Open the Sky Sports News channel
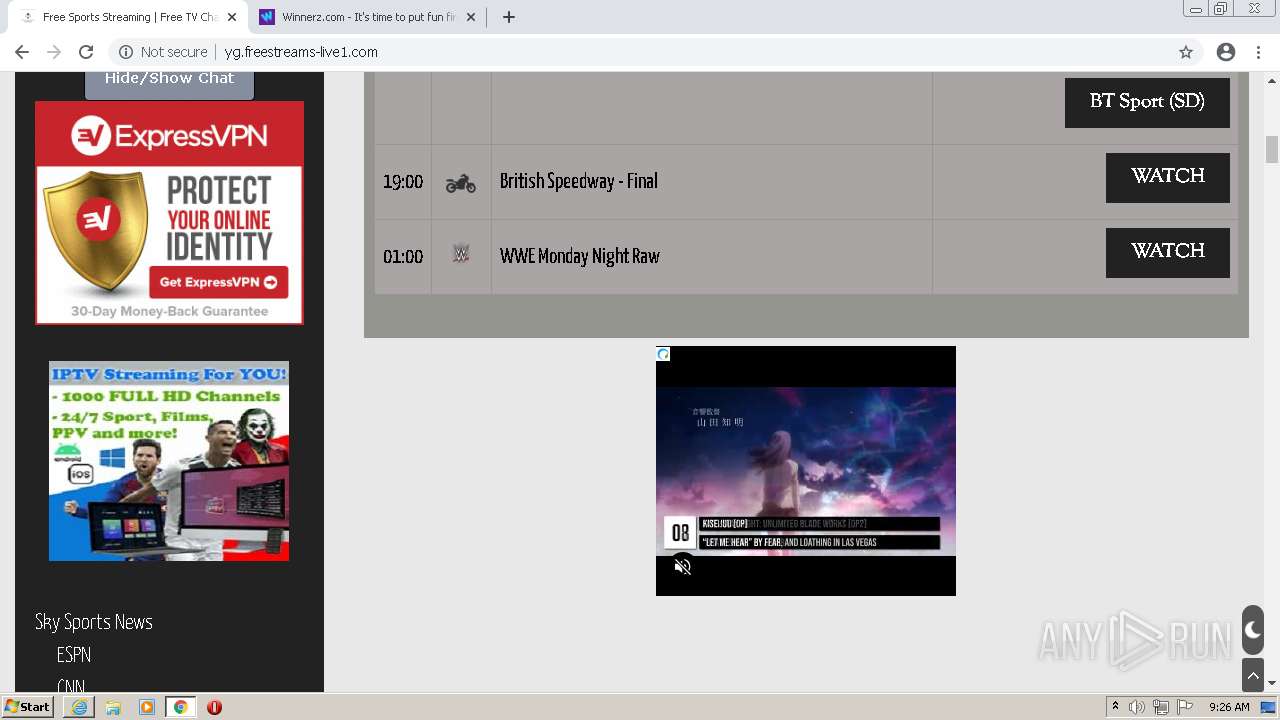The image size is (1280, 720). [94, 622]
